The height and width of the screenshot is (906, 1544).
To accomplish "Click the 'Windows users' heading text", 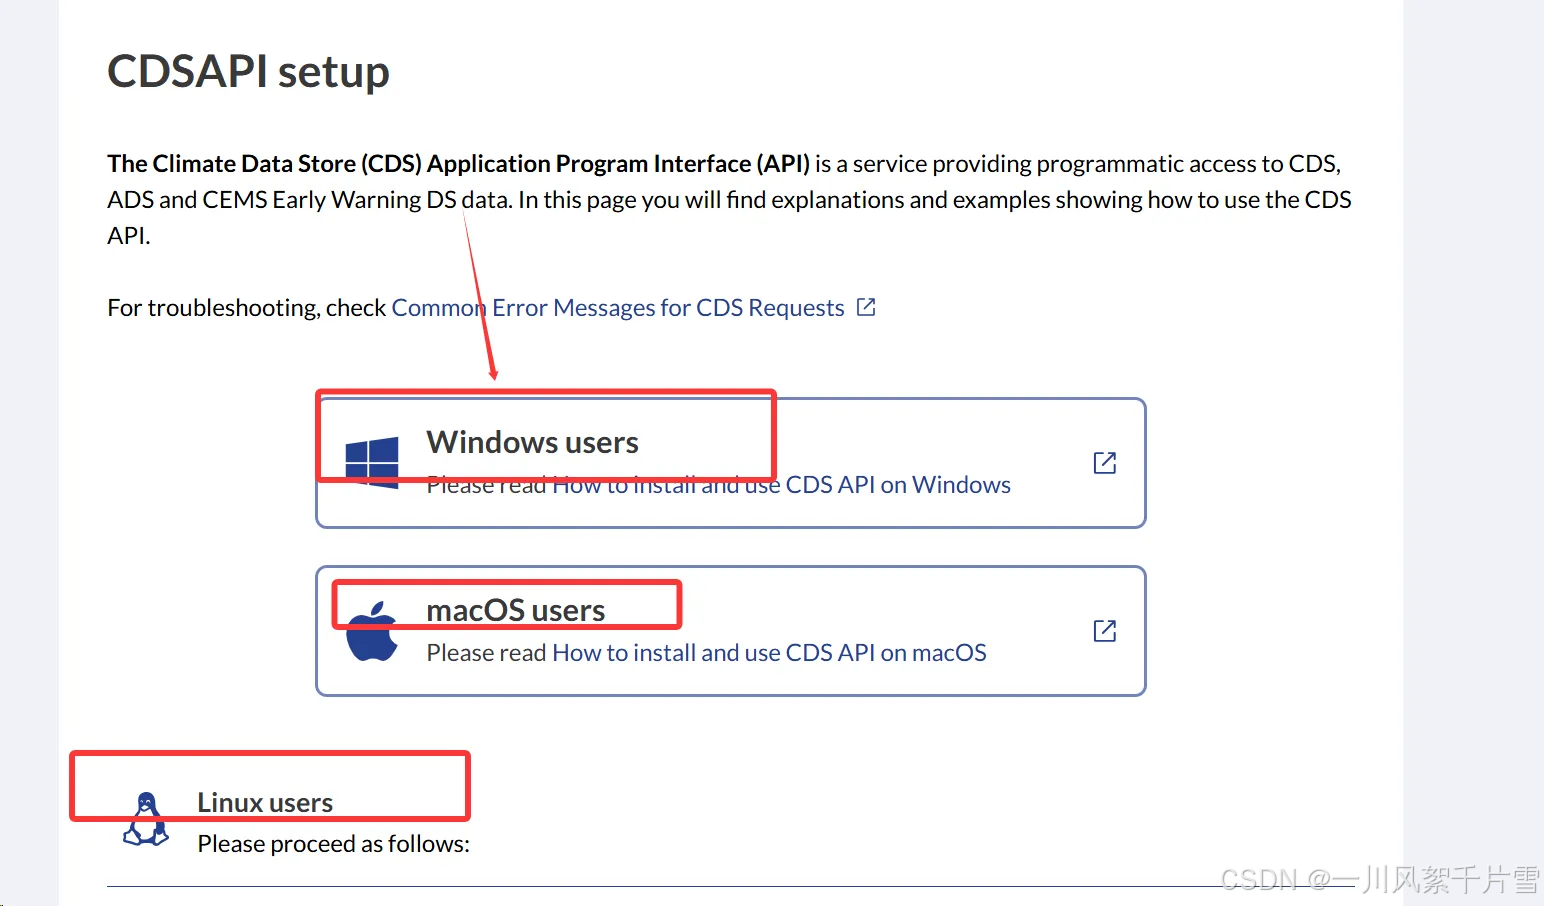I will (x=532, y=442).
